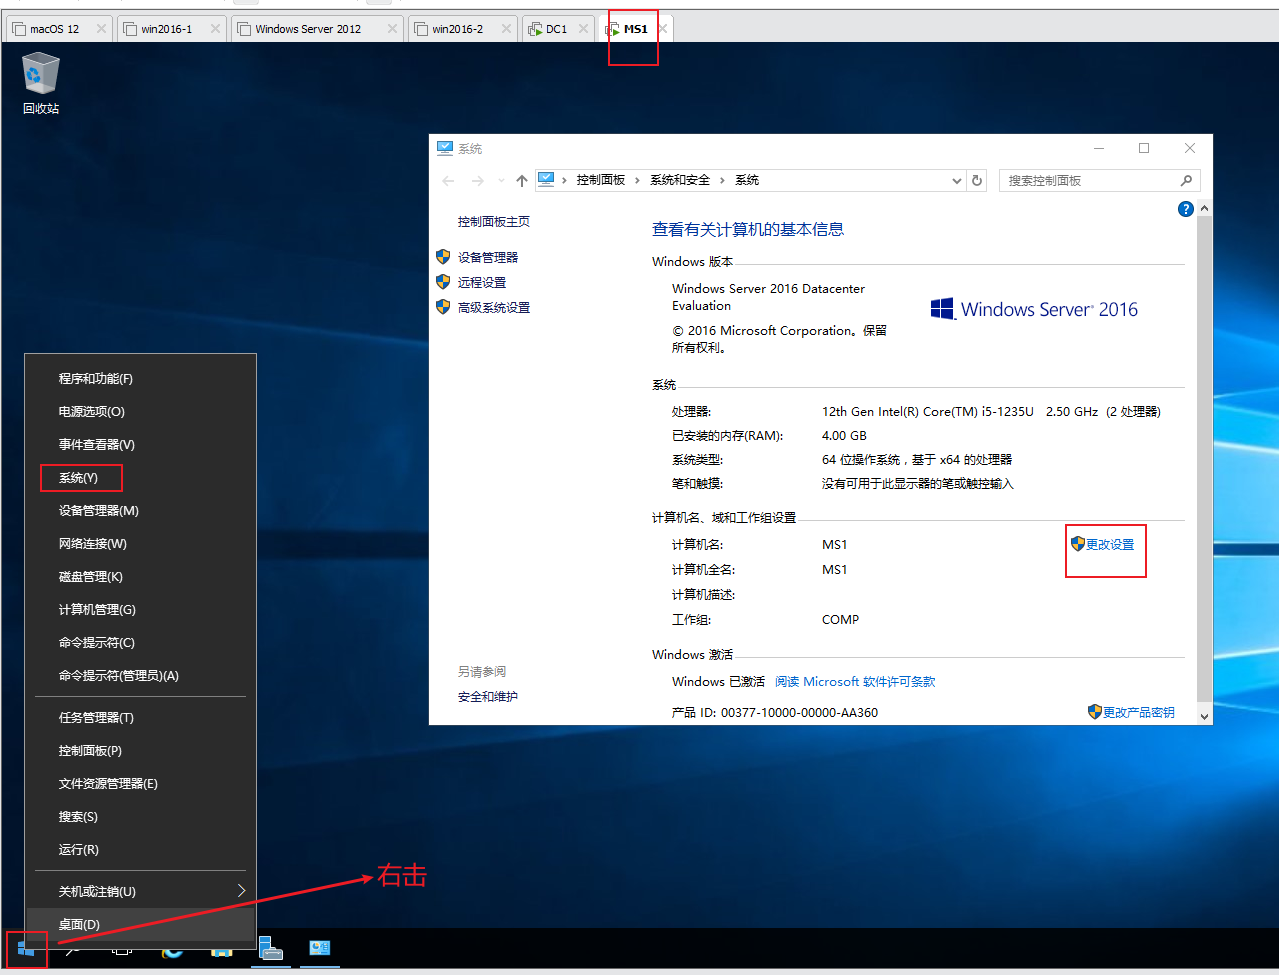Open 网络连接(W) from context menu
The image size is (1279, 975).
coord(141,543)
